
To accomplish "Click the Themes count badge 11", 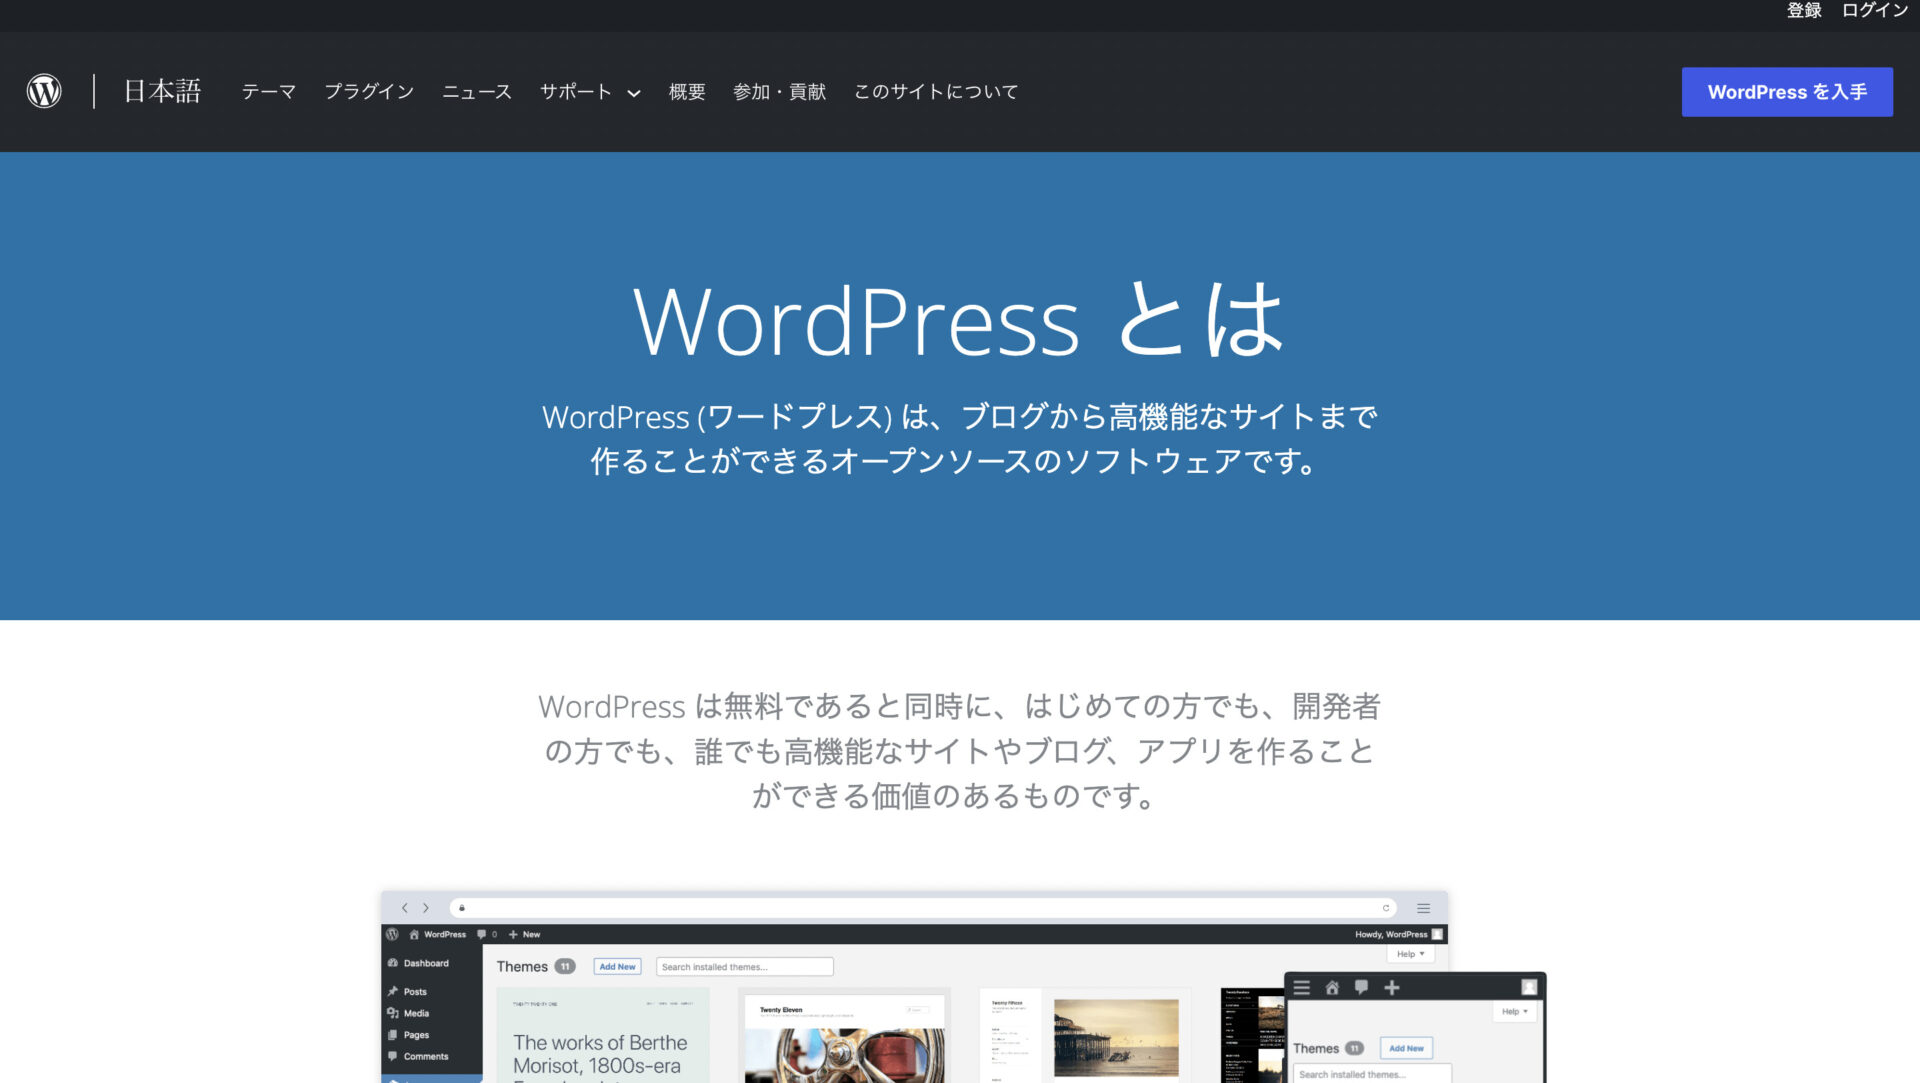I will pyautogui.click(x=565, y=966).
